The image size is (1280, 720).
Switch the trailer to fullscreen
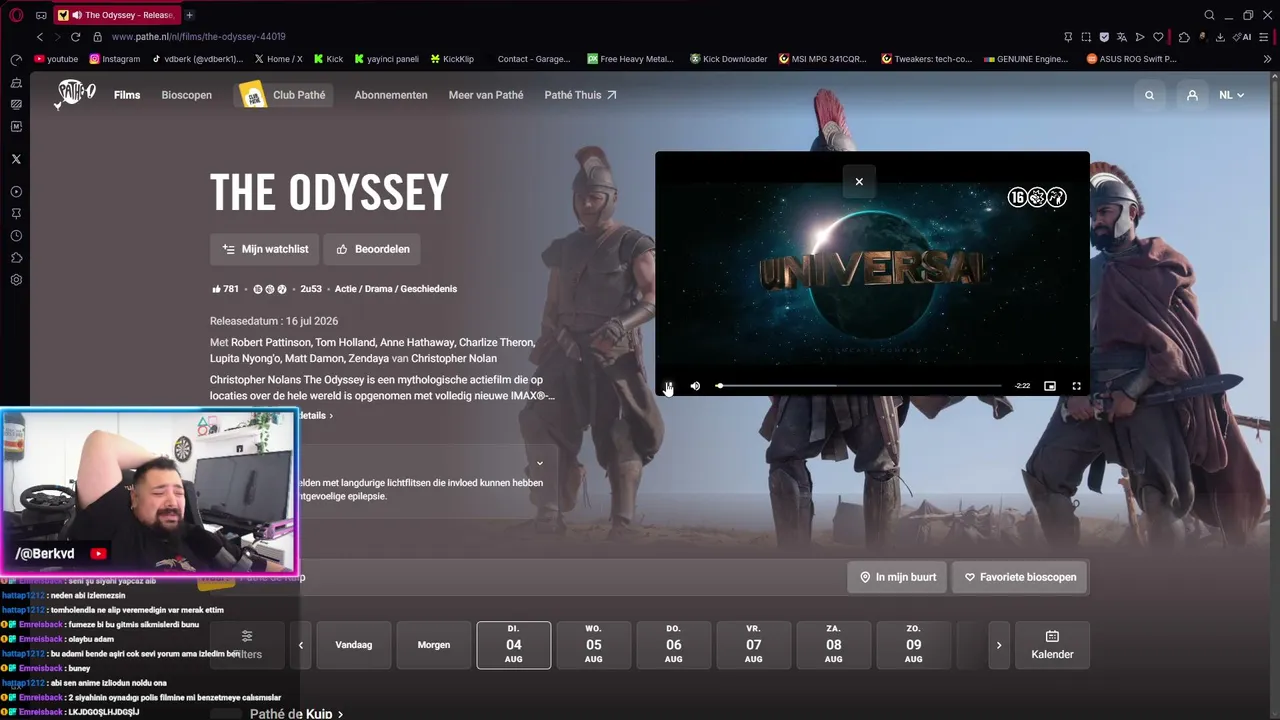[1077, 386]
